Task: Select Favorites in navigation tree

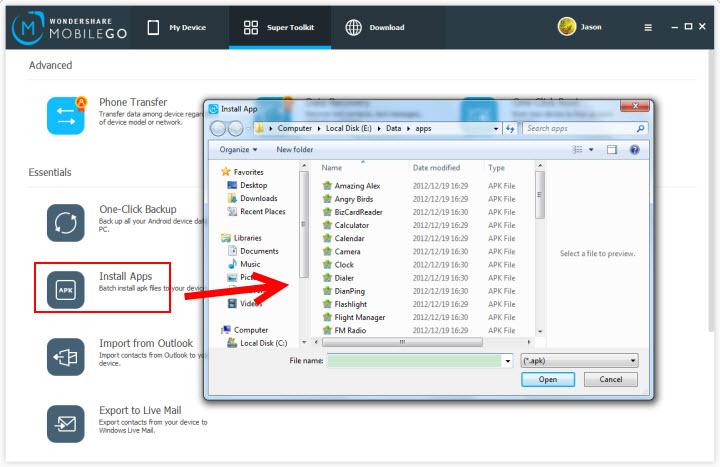Action: pos(248,172)
